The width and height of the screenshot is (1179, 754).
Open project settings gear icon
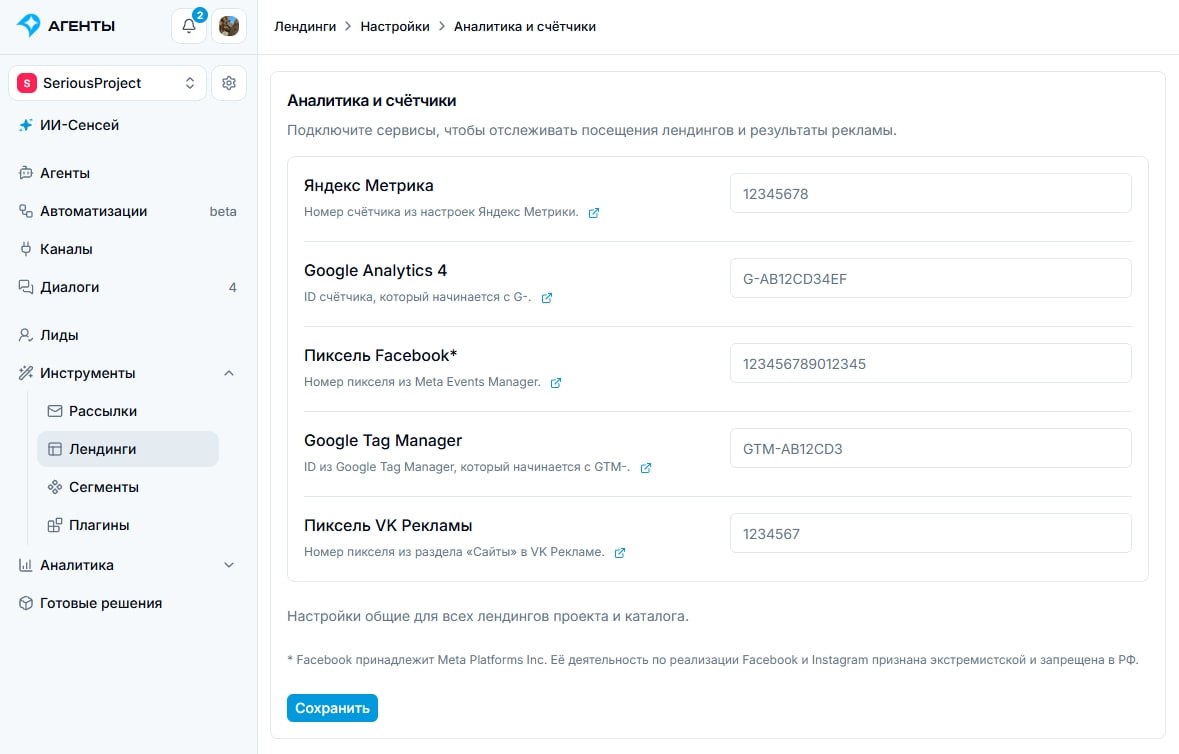coord(229,83)
